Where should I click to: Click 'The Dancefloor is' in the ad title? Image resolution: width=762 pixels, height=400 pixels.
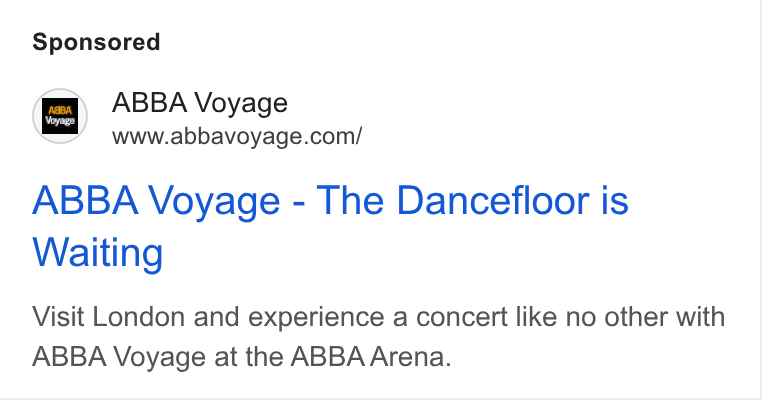click(x=472, y=200)
